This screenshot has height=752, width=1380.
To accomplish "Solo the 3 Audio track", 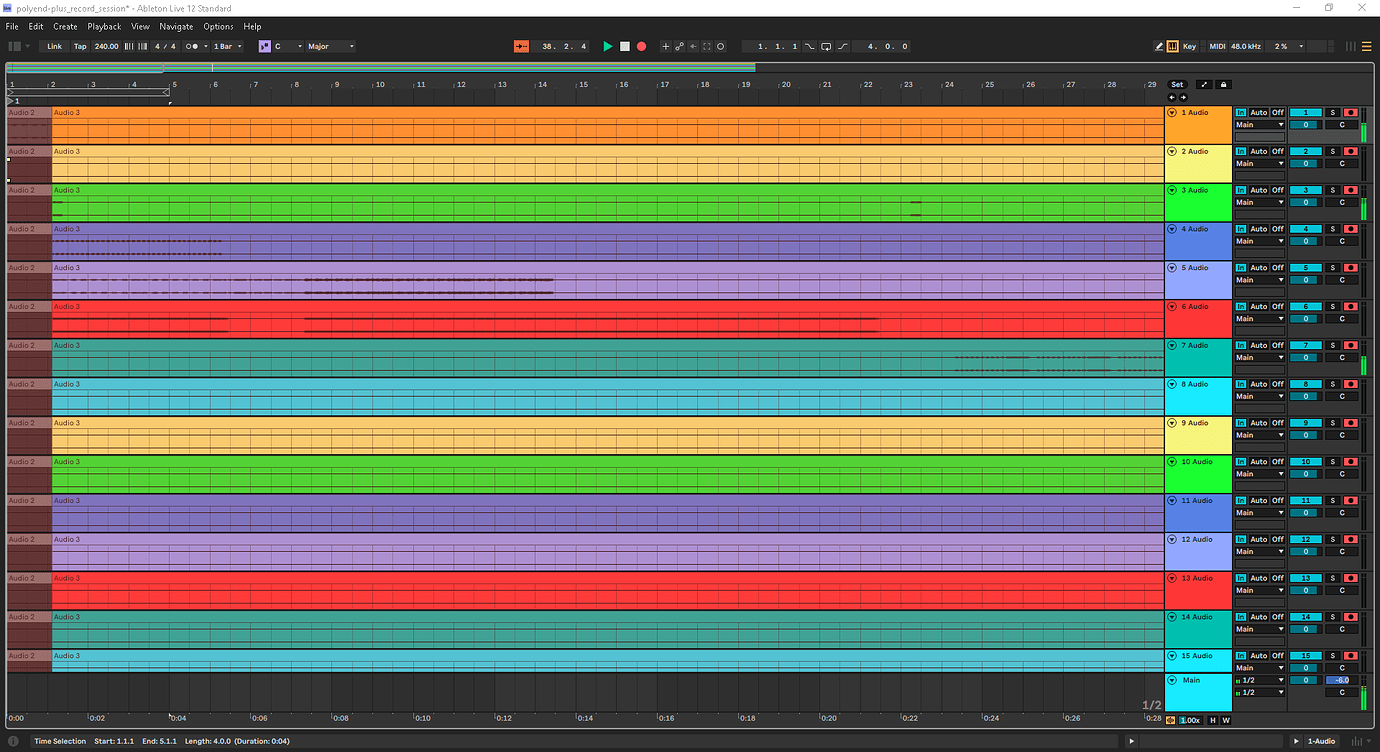I will 1332,190.
